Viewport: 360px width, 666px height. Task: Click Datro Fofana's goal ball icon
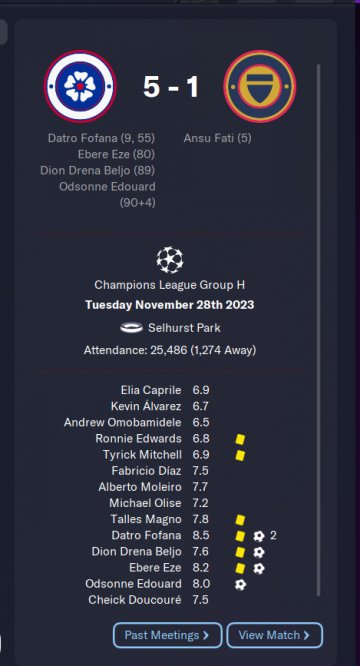(x=259, y=536)
